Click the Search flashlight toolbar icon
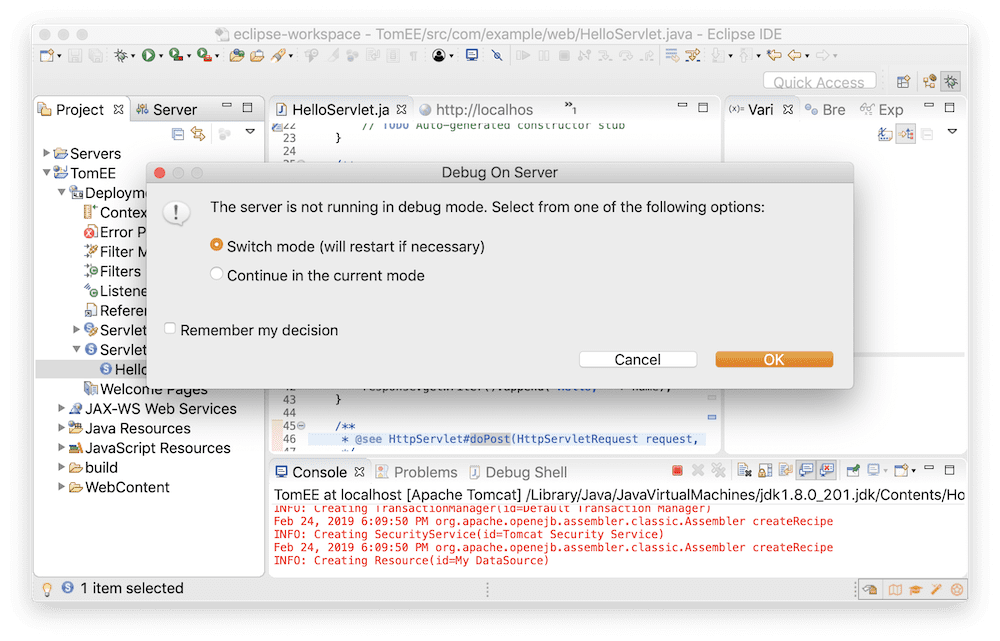1000x641 pixels. click(278, 55)
